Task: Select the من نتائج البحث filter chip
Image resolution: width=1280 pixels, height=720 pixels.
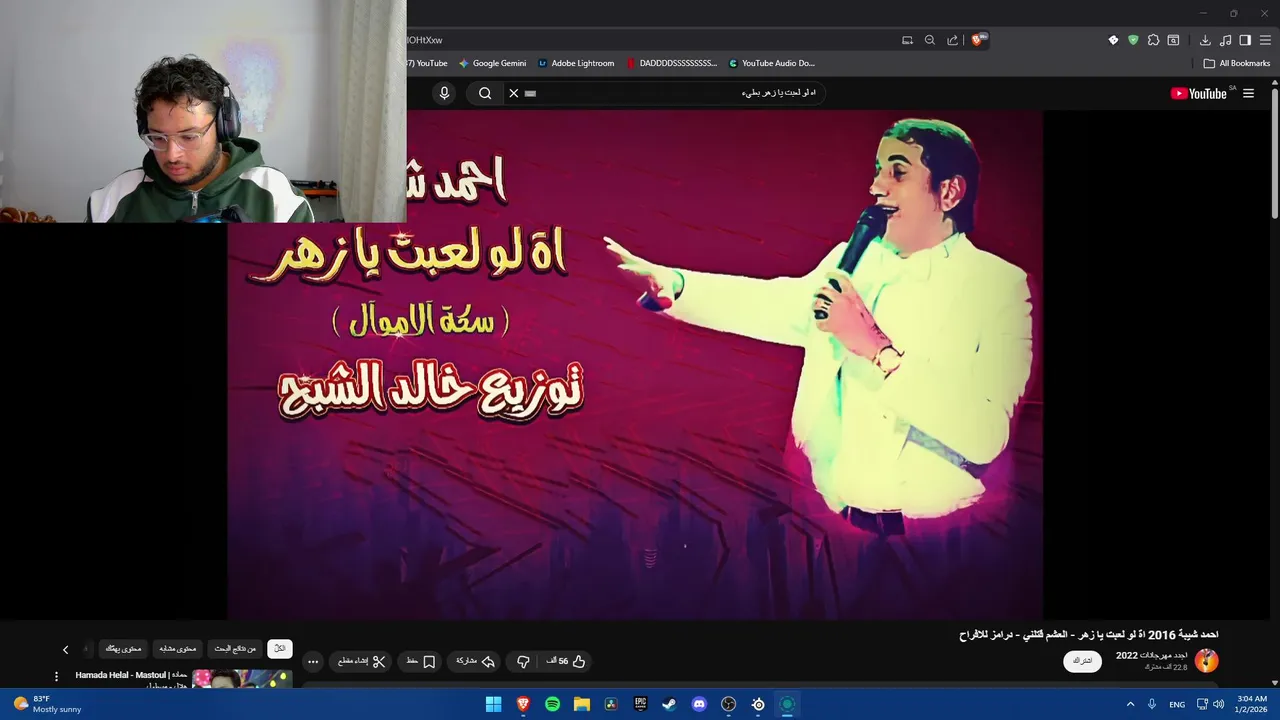Action: click(x=235, y=648)
